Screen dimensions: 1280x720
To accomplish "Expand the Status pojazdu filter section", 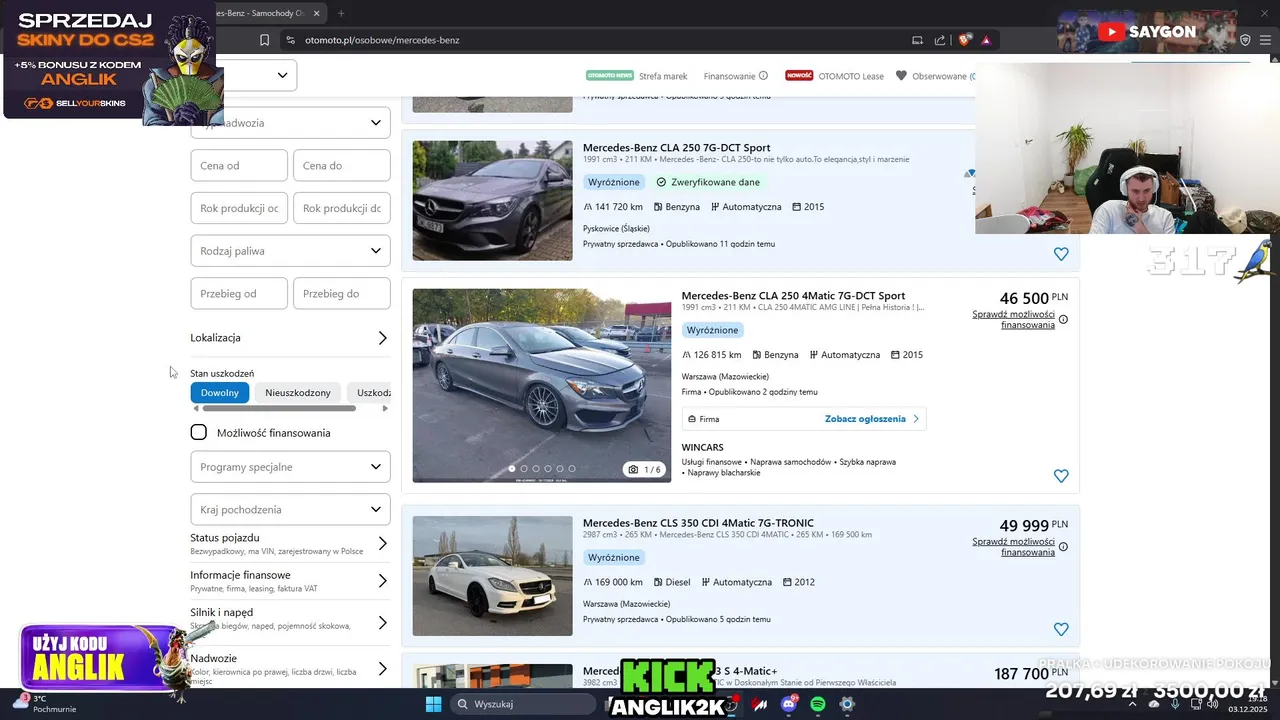I will (290, 544).
